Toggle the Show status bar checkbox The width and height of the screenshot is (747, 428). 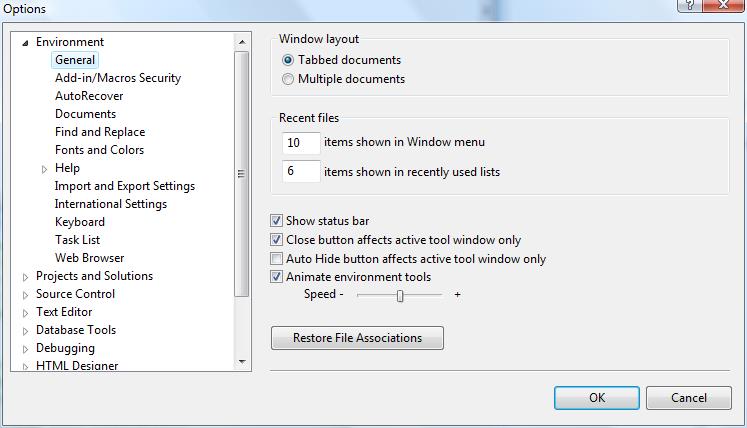pos(276,221)
